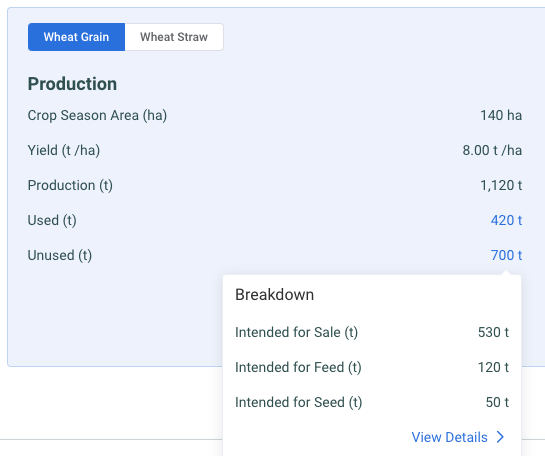Click the Production section heading
Viewport: 545px width, 456px height.
(72, 84)
